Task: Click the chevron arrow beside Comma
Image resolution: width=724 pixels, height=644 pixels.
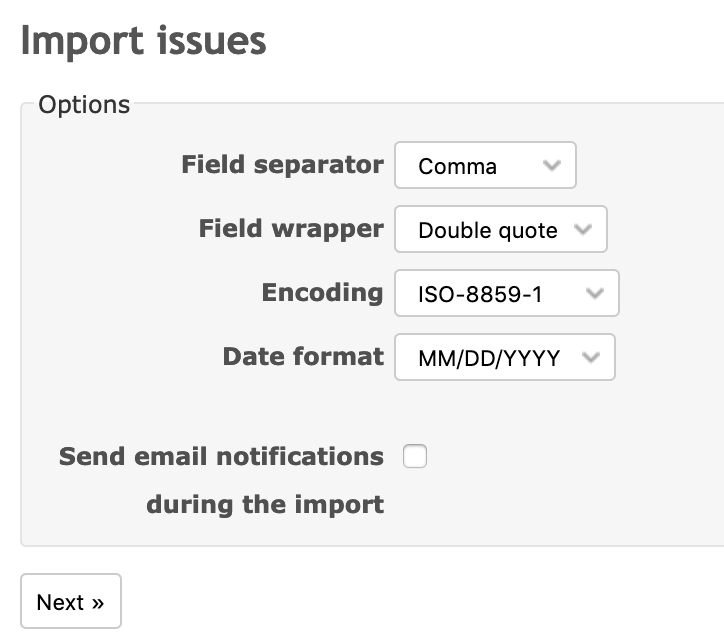Action: (x=551, y=166)
